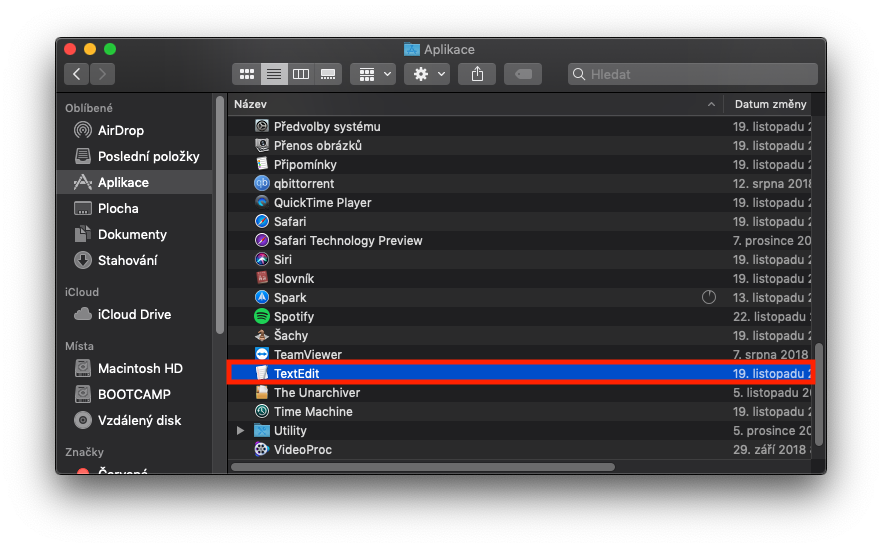
Task: Select the Přenos obrázků app icon
Action: [x=262, y=145]
